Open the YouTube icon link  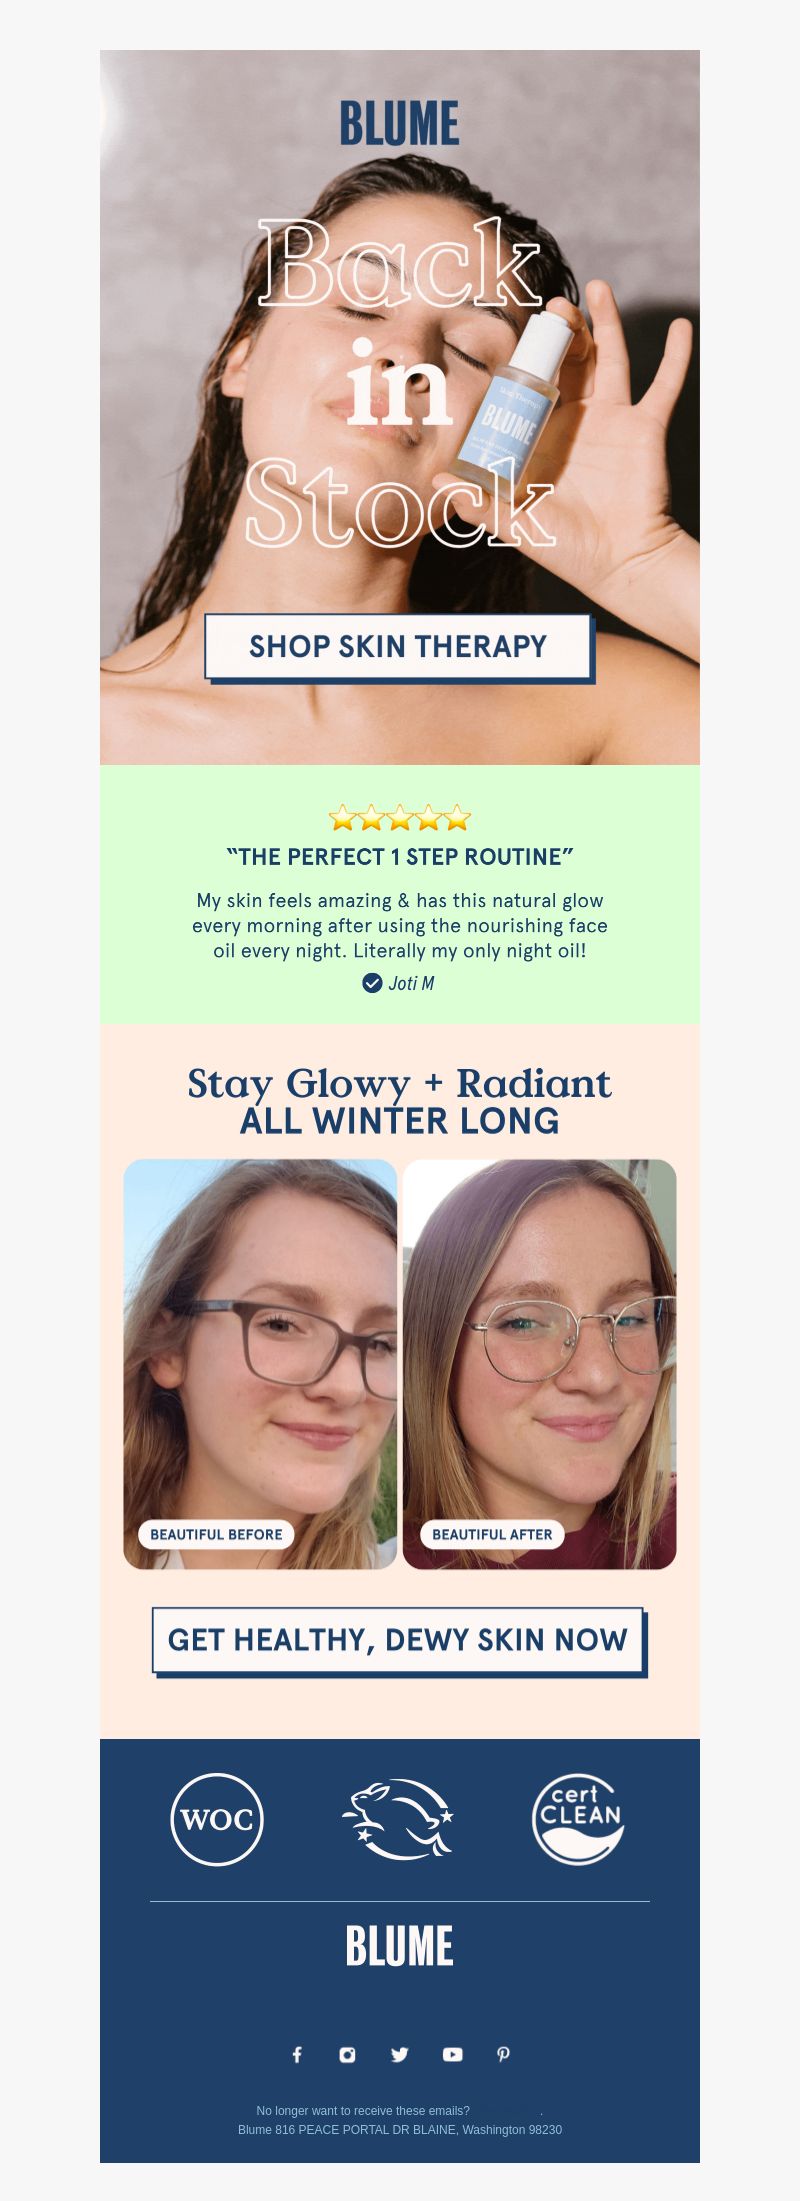pyautogui.click(x=453, y=2054)
